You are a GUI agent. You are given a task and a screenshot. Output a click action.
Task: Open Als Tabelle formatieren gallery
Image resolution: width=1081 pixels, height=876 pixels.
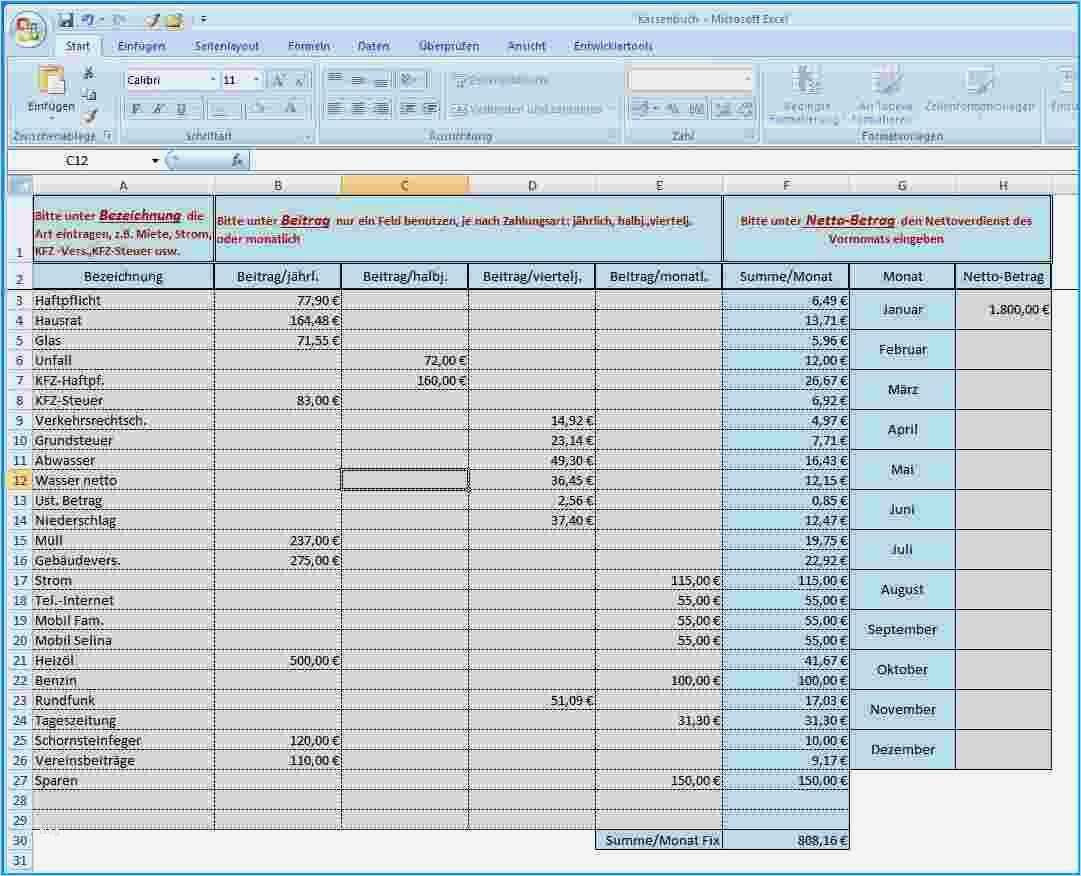[885, 96]
